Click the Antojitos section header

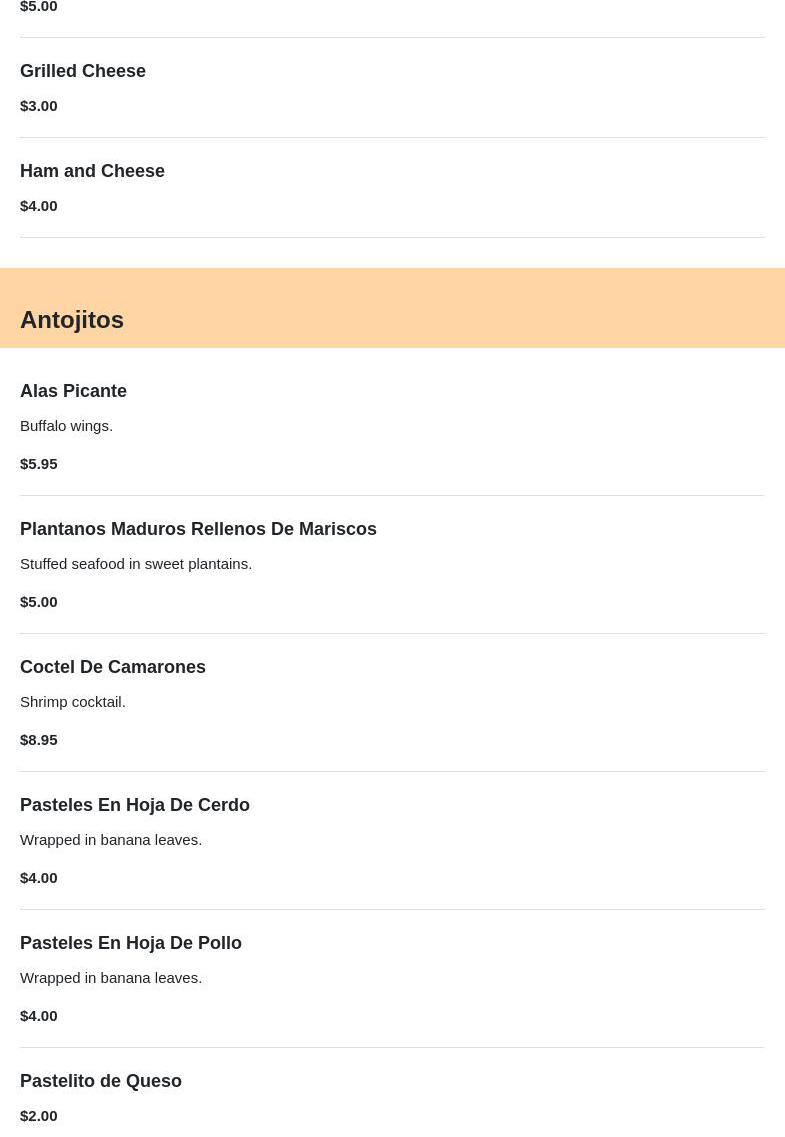pos(72,319)
